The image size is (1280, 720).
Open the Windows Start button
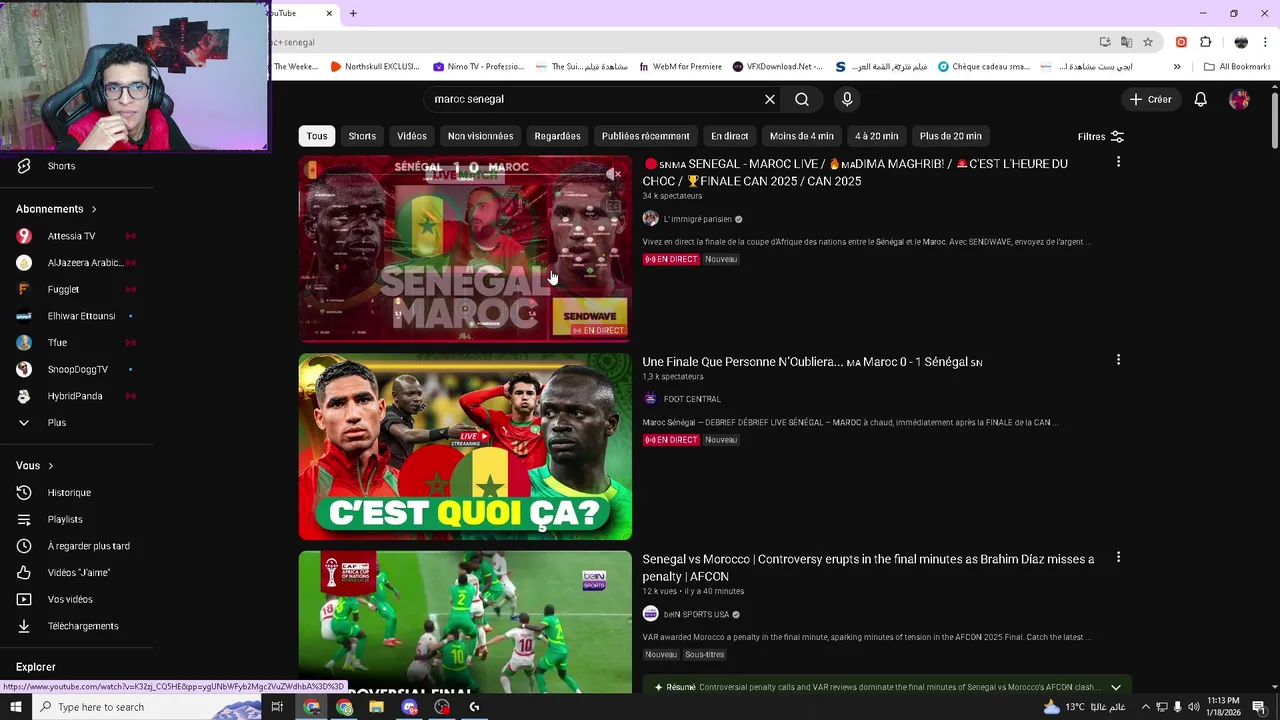click(x=15, y=707)
